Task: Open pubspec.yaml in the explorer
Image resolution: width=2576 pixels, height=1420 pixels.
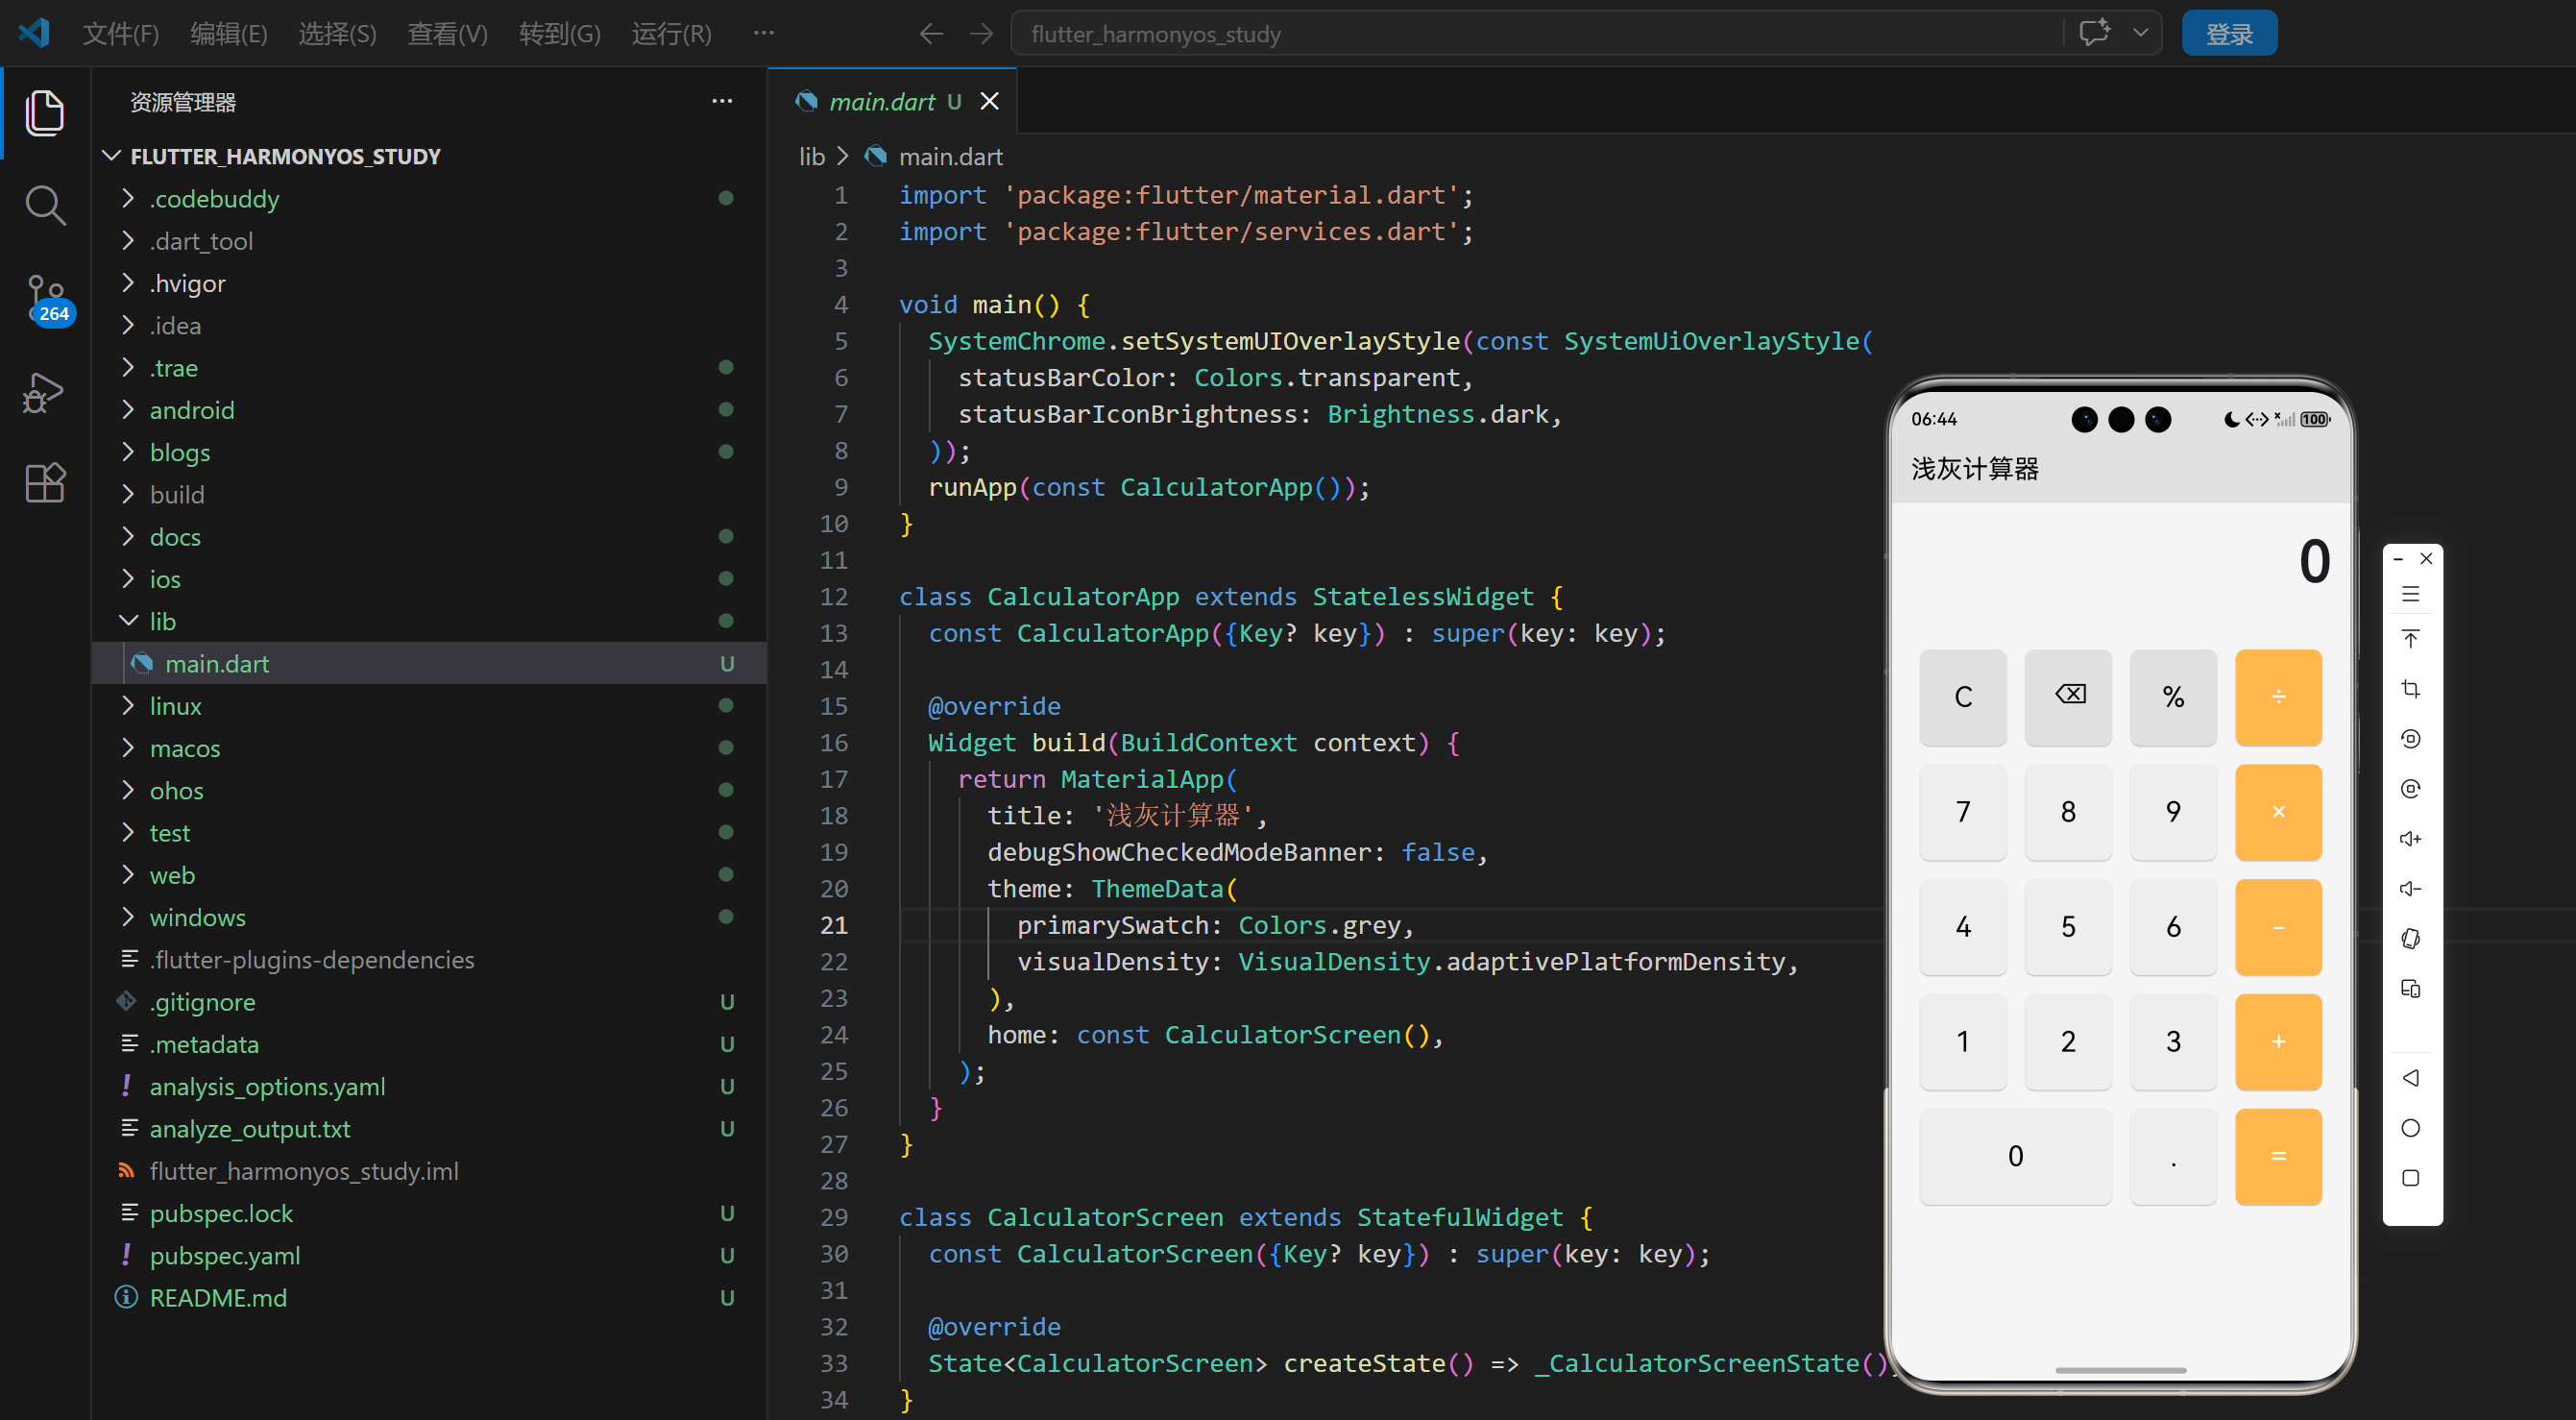Action: click(225, 1255)
